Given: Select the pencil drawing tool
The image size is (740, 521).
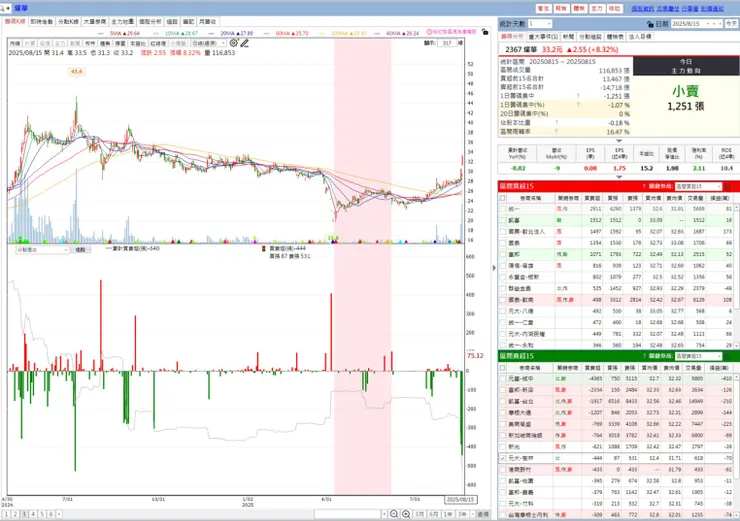Looking at the screenshot, I should click(244, 43).
